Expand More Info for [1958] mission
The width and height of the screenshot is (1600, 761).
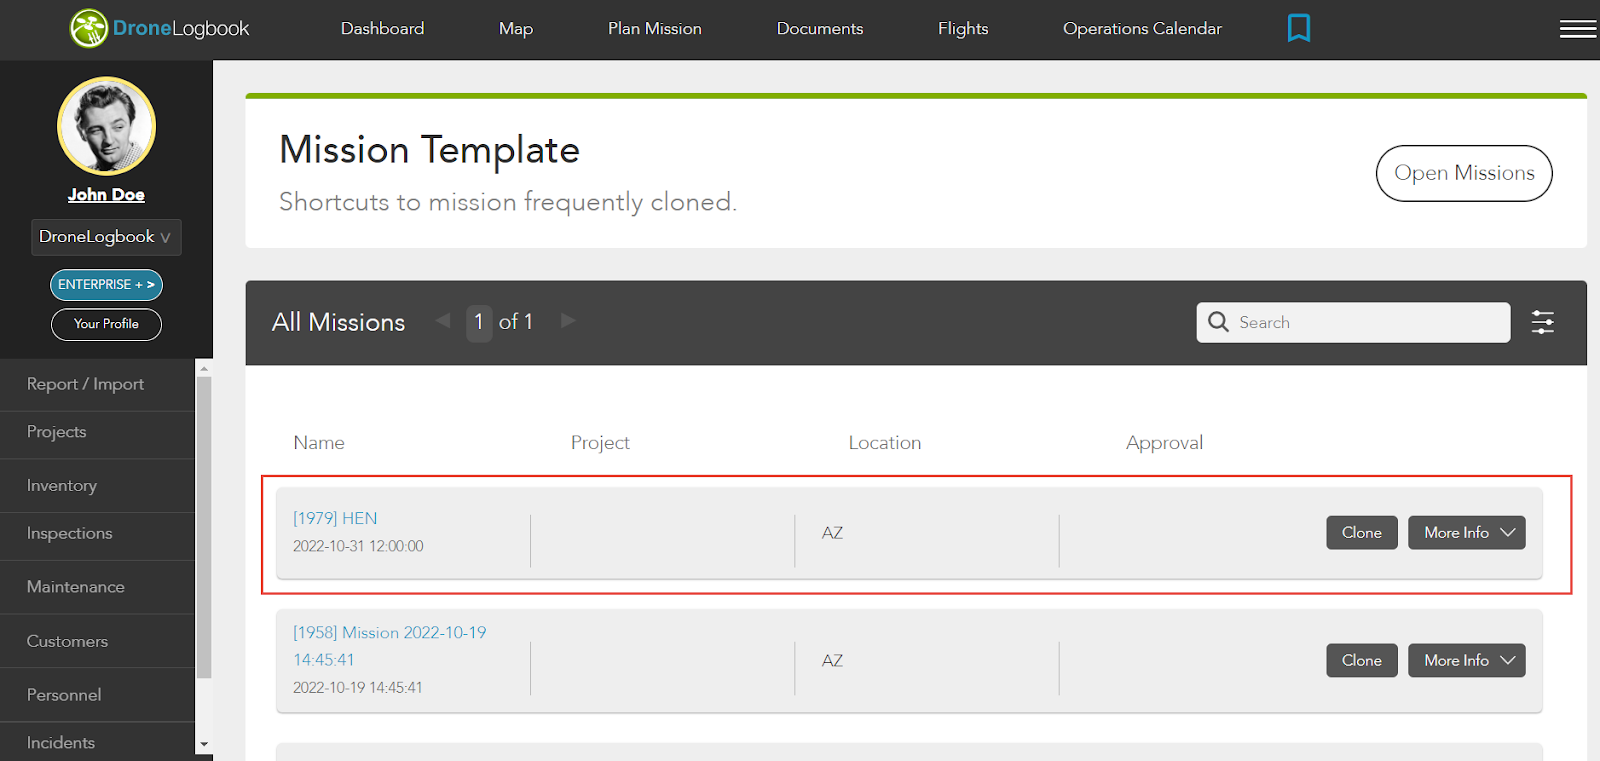(1467, 660)
